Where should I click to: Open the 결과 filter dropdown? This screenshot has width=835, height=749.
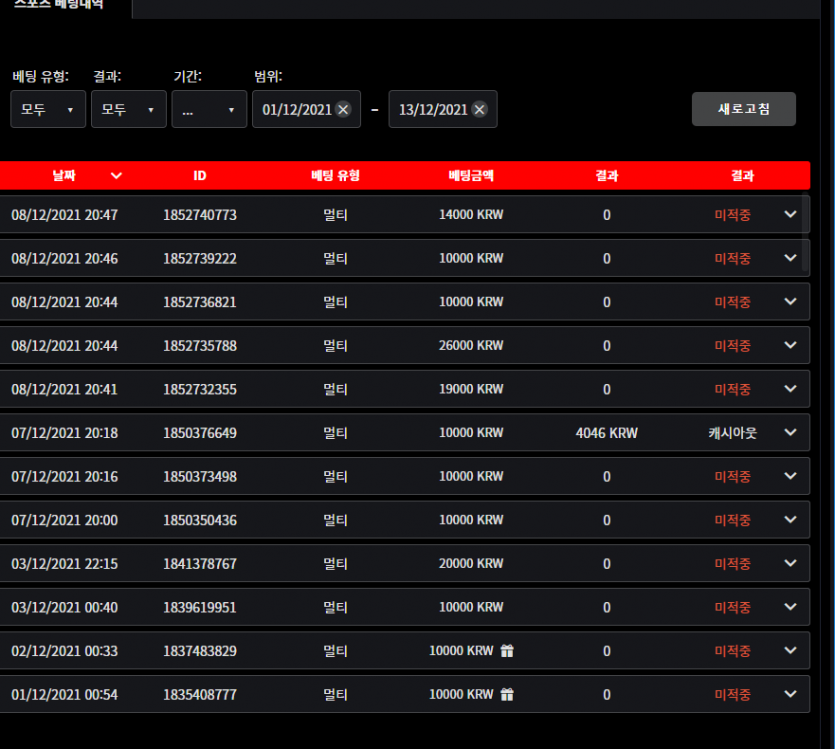pyautogui.click(x=129, y=109)
